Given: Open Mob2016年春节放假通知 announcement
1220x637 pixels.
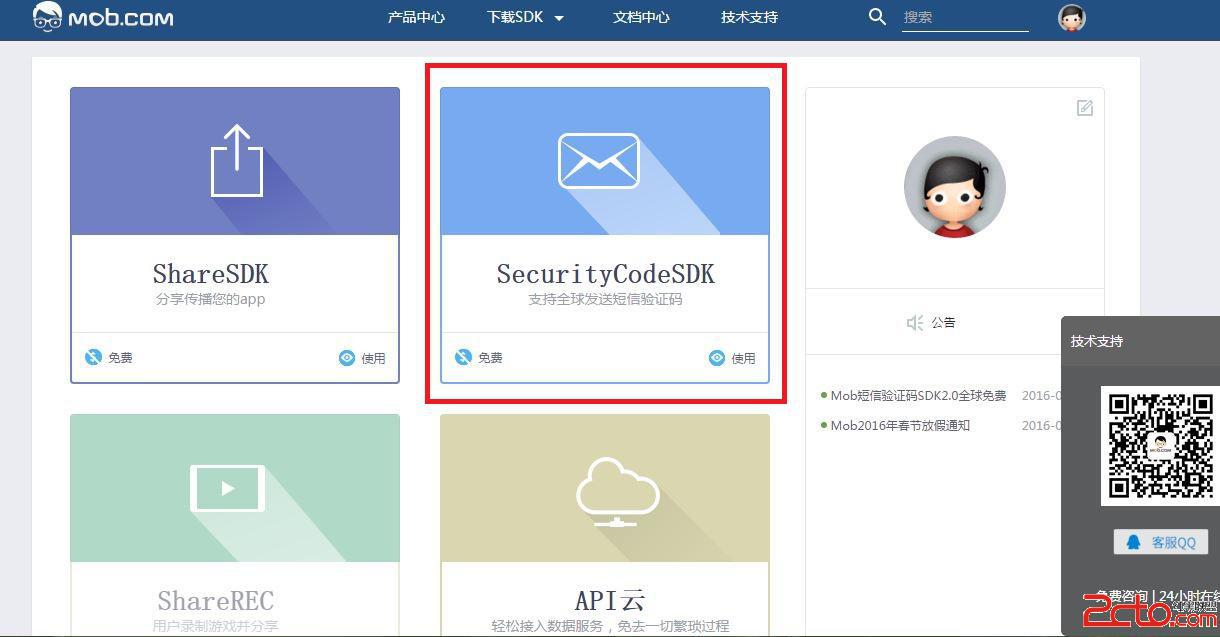Looking at the screenshot, I should 900,425.
